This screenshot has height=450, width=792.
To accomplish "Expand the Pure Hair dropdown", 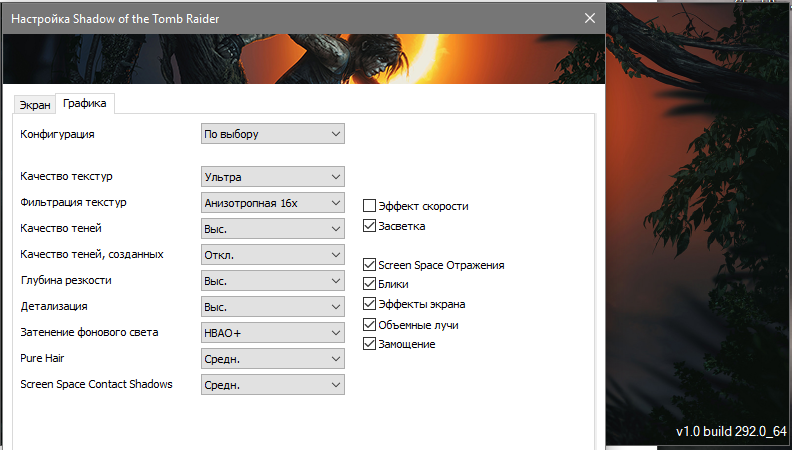I will click(273, 359).
